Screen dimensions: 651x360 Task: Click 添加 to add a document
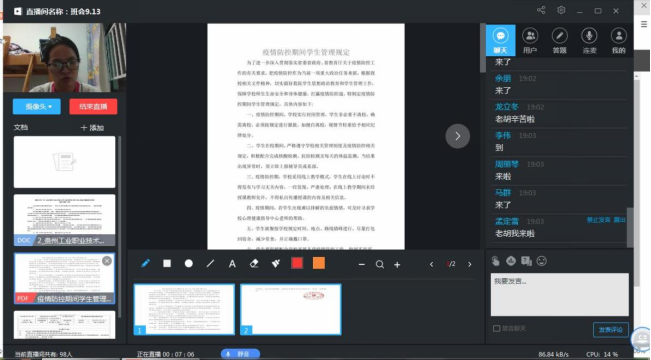[92, 127]
